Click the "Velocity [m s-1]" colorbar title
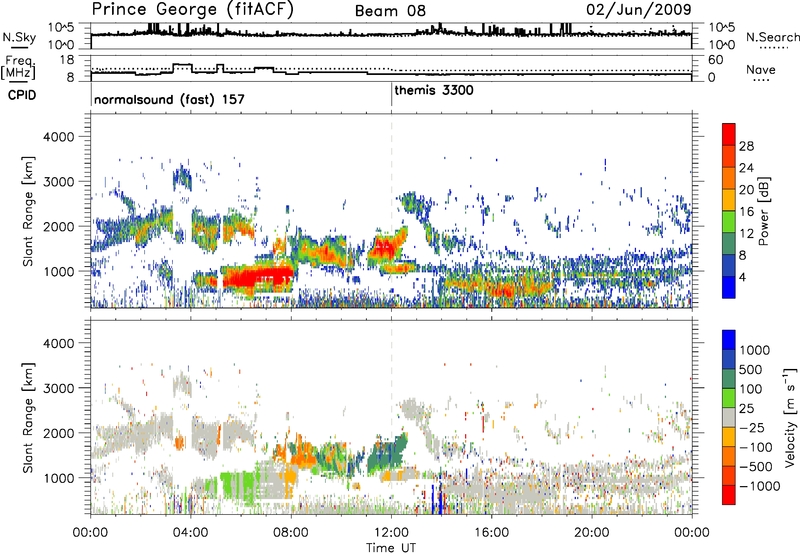The height and width of the screenshot is (554, 800). coord(790,417)
